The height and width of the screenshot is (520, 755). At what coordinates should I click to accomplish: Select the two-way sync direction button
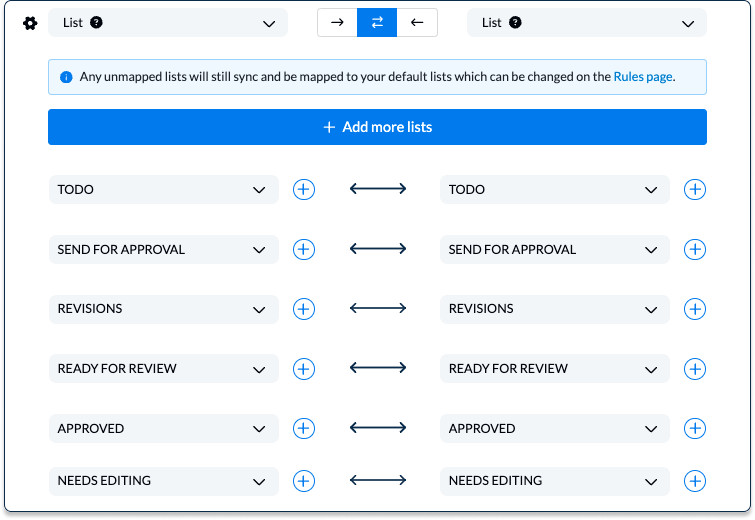377,22
